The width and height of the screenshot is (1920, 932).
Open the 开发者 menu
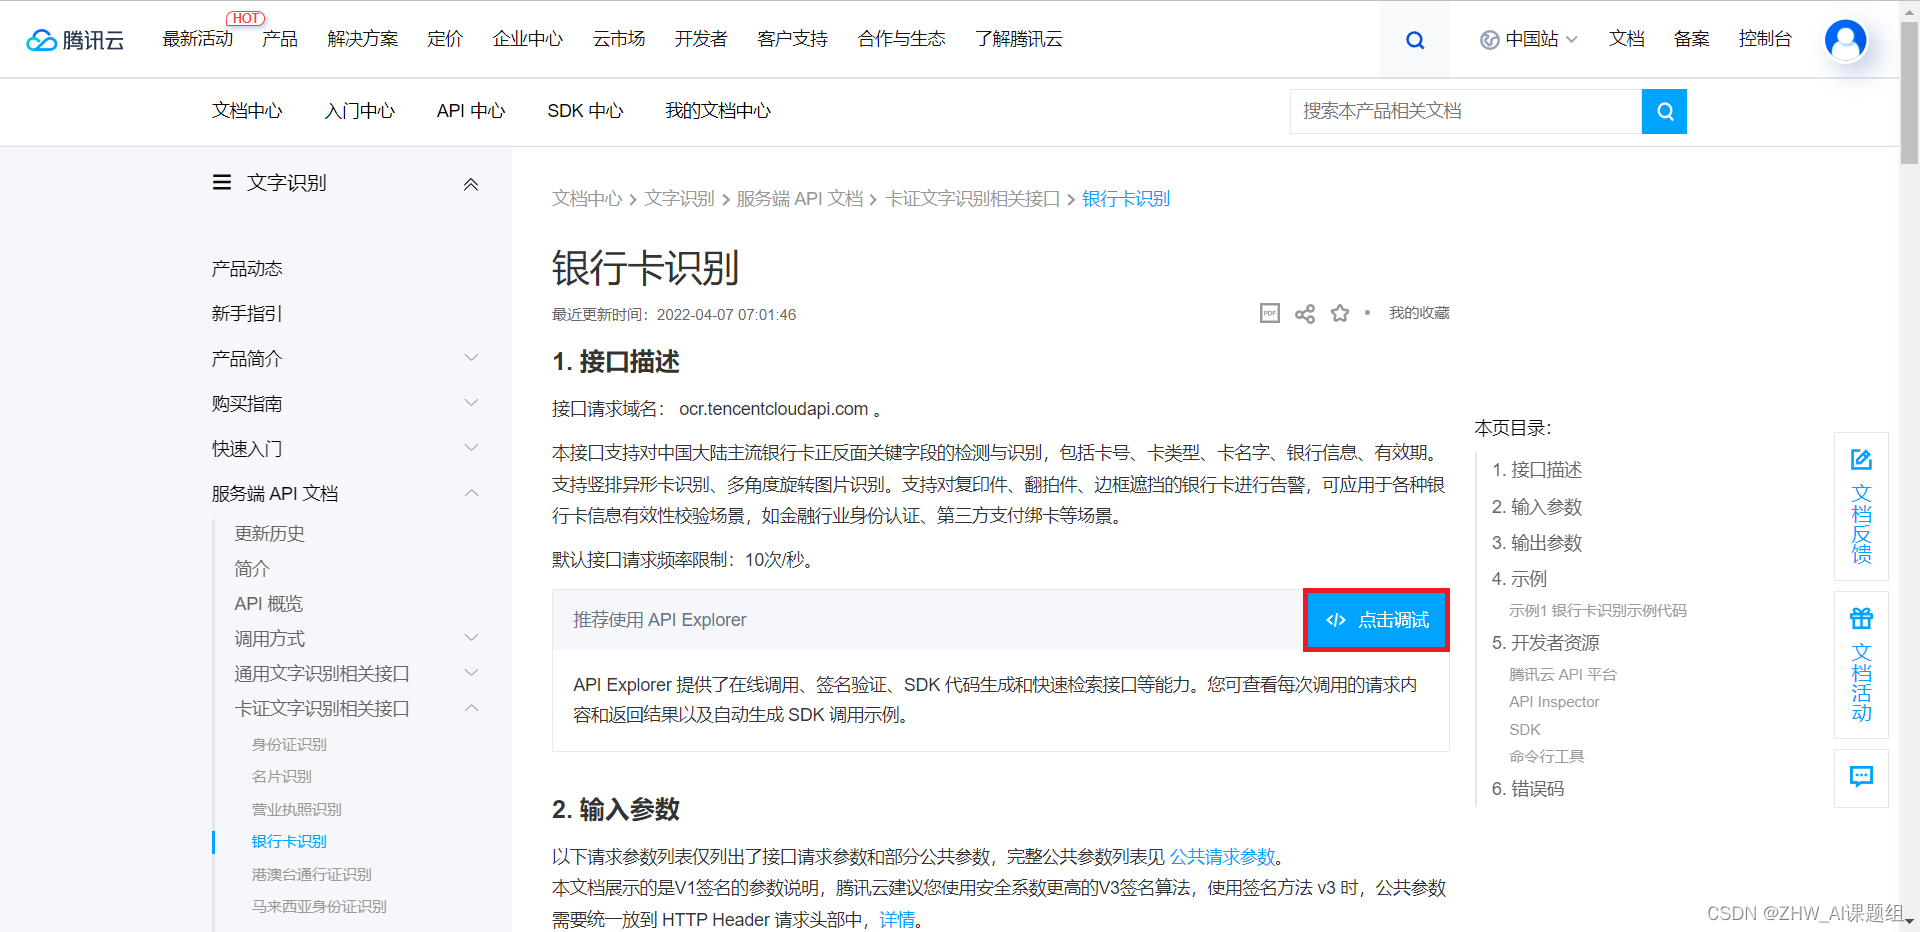pyautogui.click(x=701, y=39)
